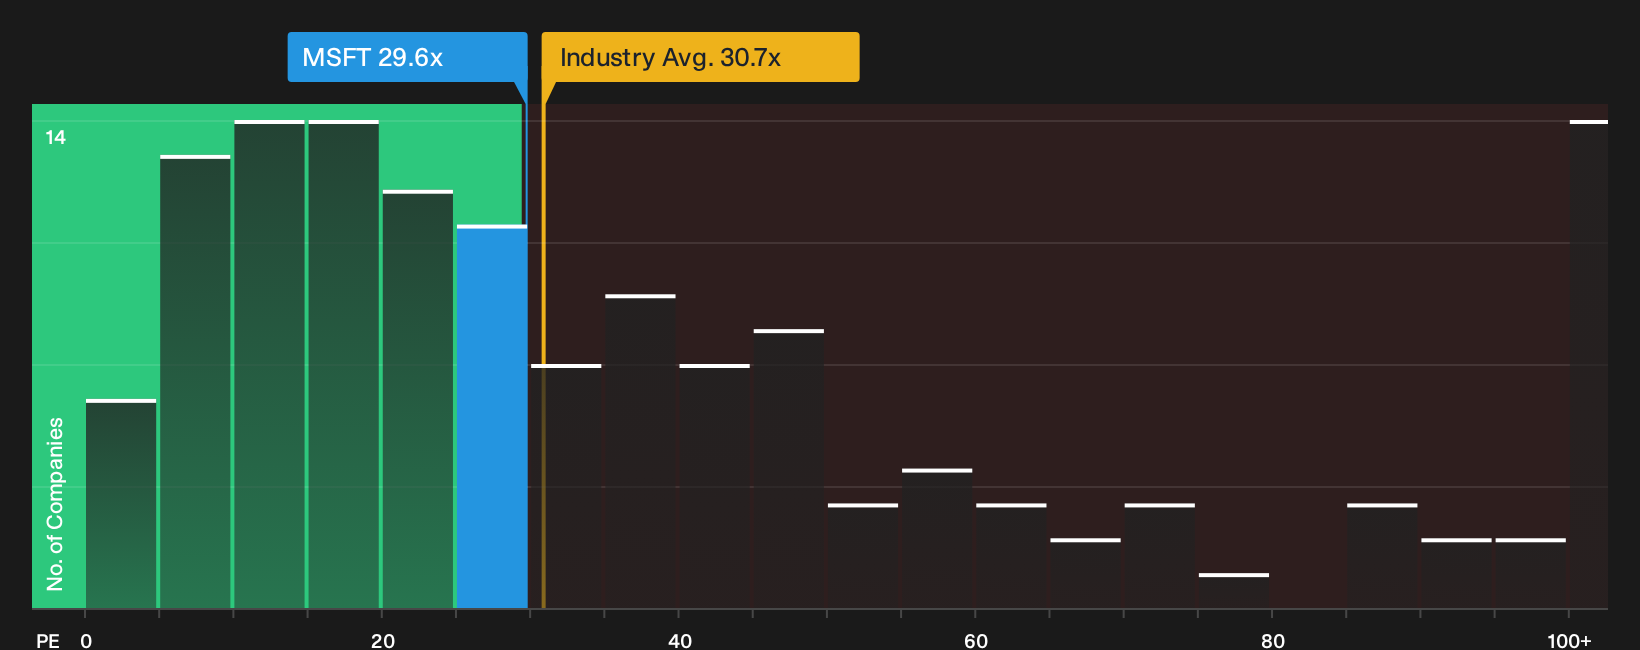Select the short histogram bar for PE 75-80
Screen dimensions: 1640x650
click(1234, 591)
